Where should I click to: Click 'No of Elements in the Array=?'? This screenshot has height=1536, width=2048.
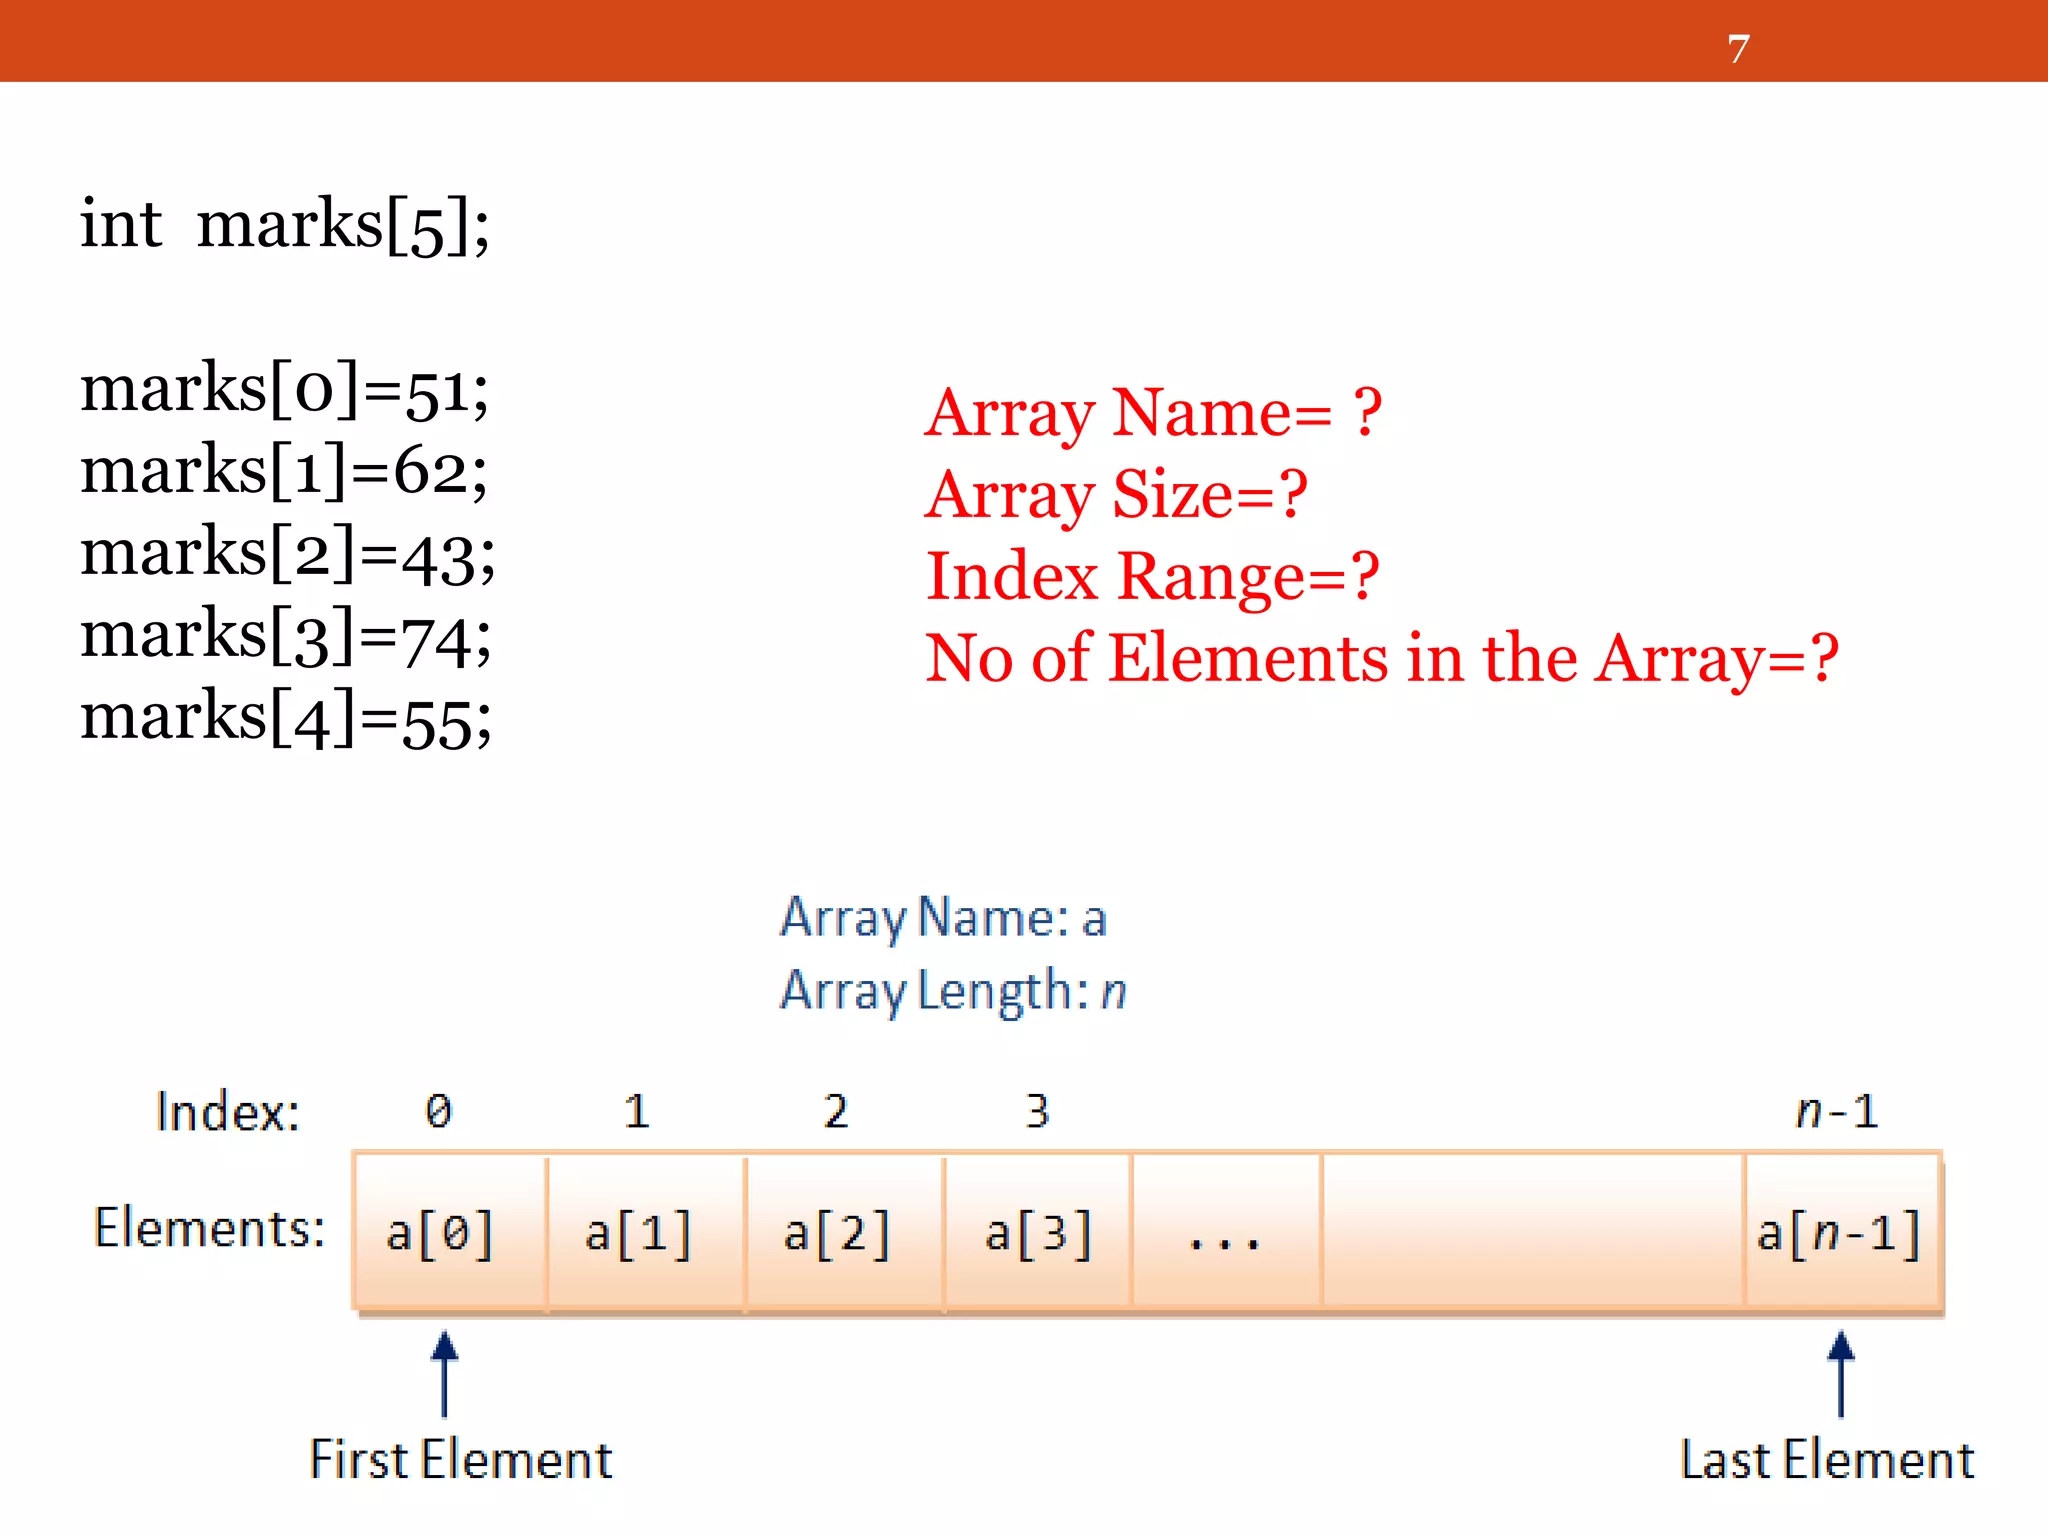pyautogui.click(x=1382, y=659)
